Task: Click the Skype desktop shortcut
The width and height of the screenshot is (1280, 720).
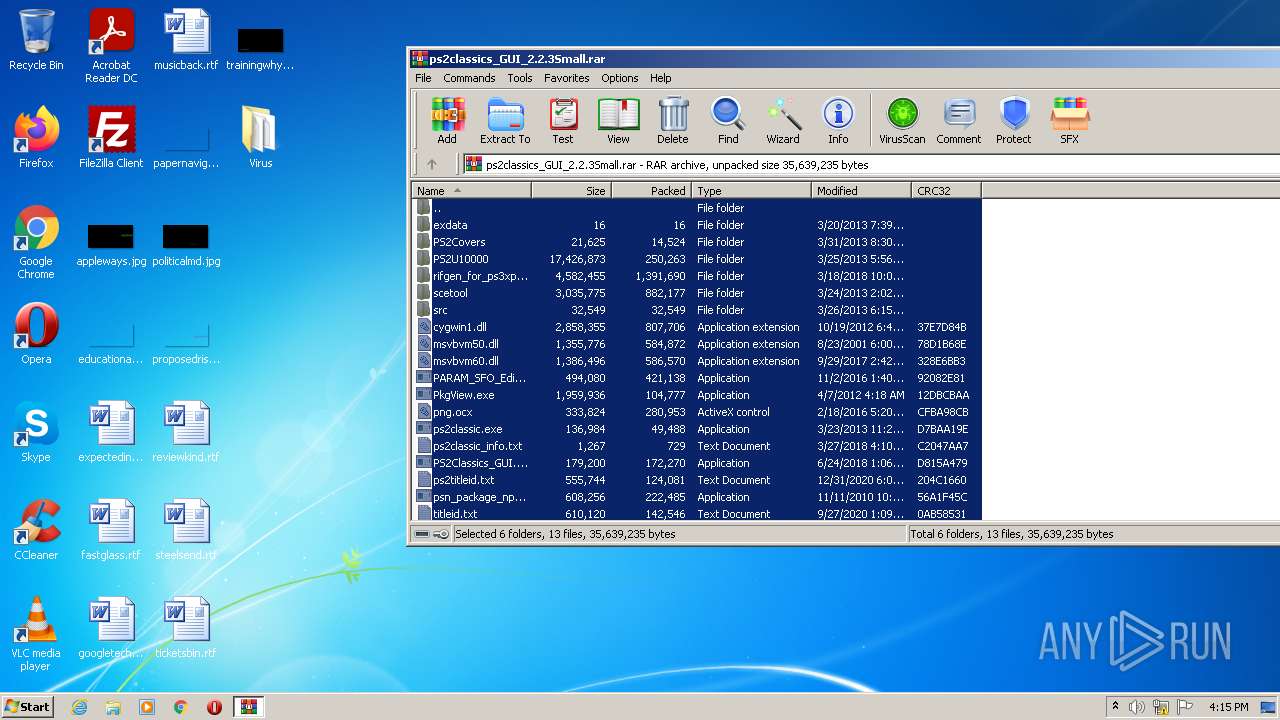Action: 36,432
